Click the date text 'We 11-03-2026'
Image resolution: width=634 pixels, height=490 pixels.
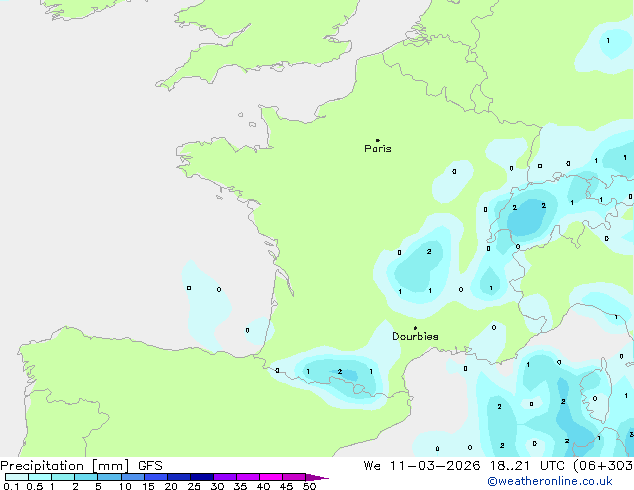[x=422, y=466]
